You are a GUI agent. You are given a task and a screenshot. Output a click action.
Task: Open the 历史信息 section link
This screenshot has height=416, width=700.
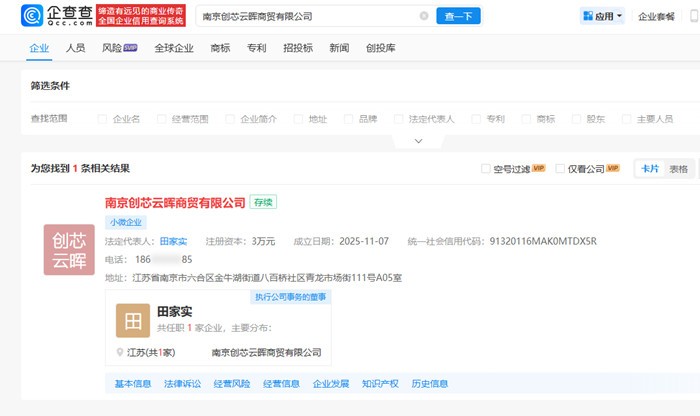pyautogui.click(x=430, y=384)
